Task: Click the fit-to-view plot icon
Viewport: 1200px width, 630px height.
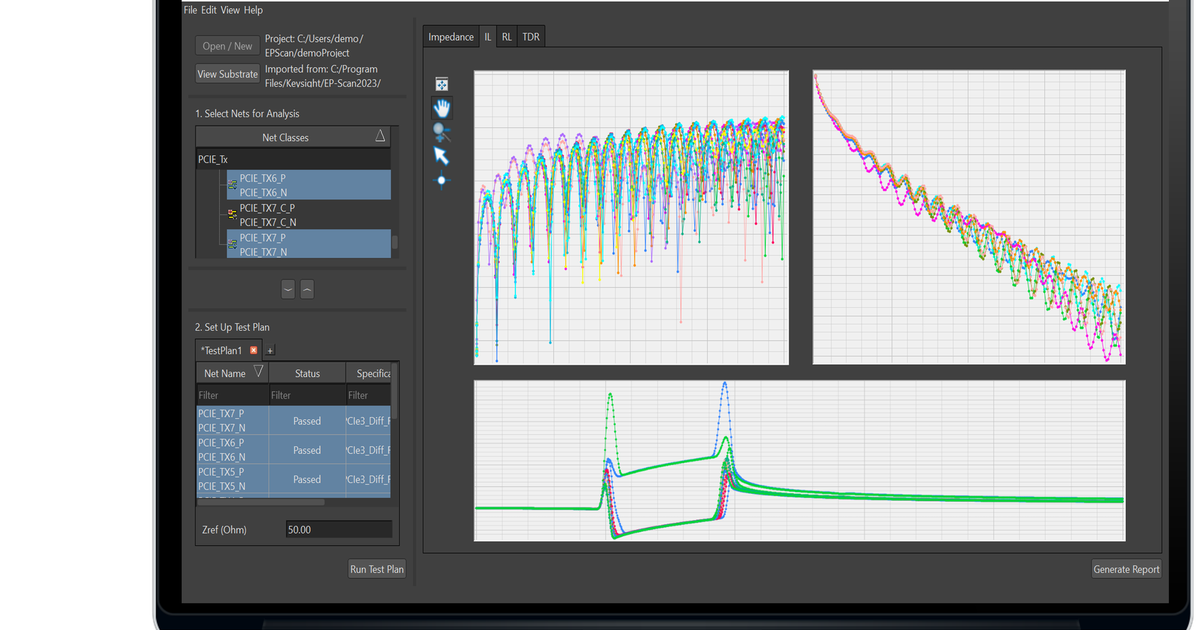Action: 441,85
